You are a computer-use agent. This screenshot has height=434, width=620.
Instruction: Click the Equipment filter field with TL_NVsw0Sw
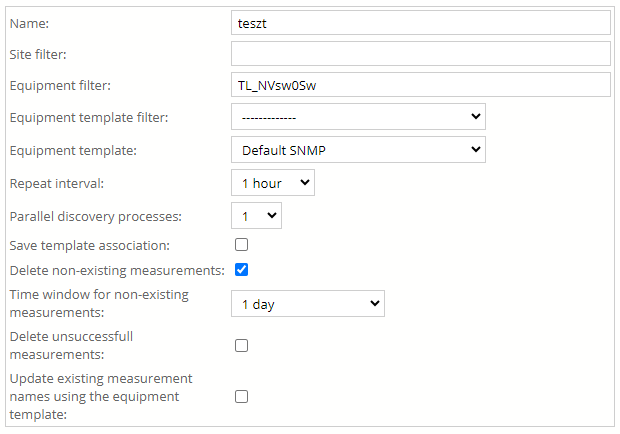[x=421, y=85]
